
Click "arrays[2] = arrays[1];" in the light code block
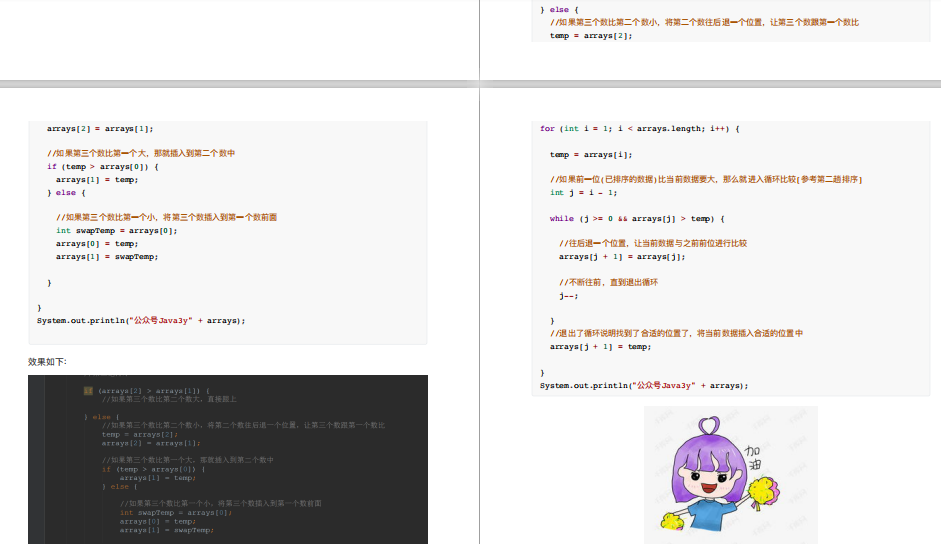tap(100, 128)
